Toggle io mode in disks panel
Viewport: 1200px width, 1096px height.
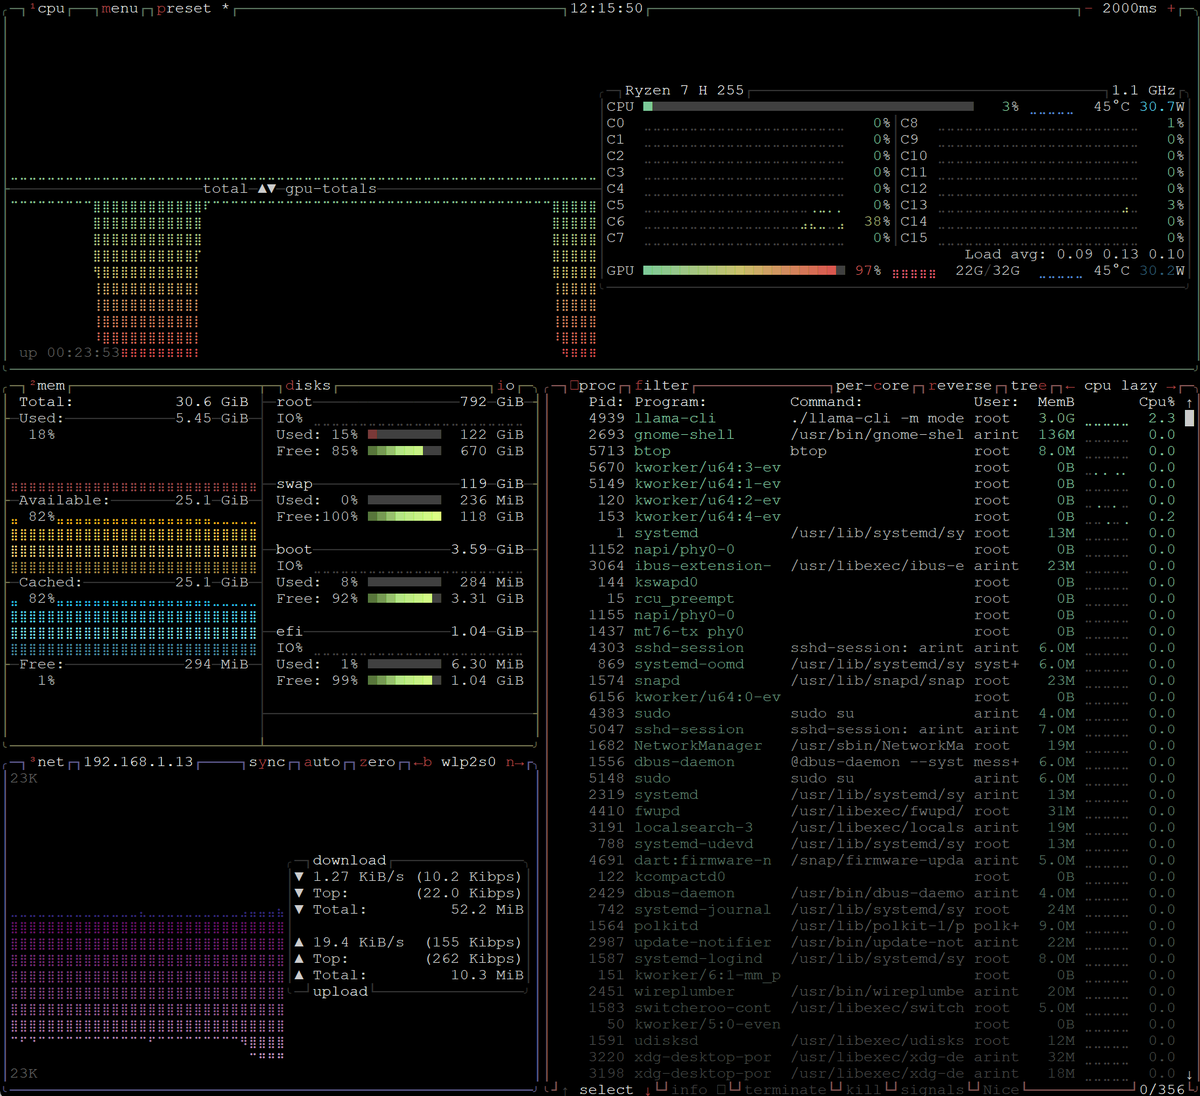tap(507, 386)
